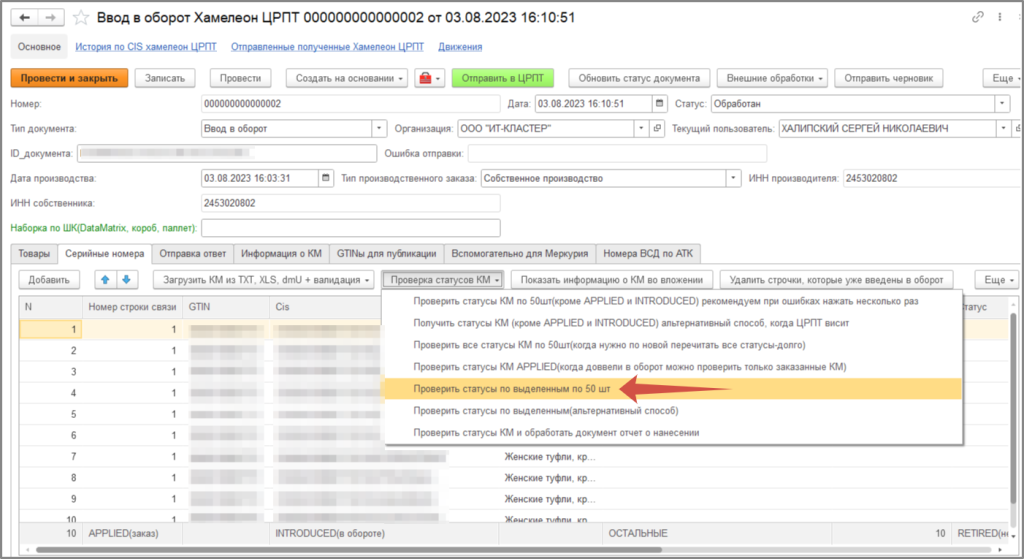Viewport: 1024px width, 559px height.
Task: Click the Добавить button
Action: (49, 280)
